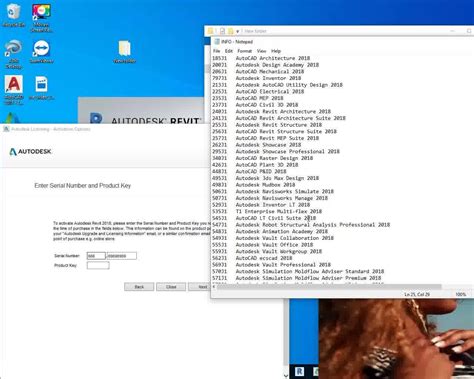This screenshot has height=379, width=474.
Task: Click the line AutoCAD Revit Structure Suite 2018
Action: [x=274, y=131]
